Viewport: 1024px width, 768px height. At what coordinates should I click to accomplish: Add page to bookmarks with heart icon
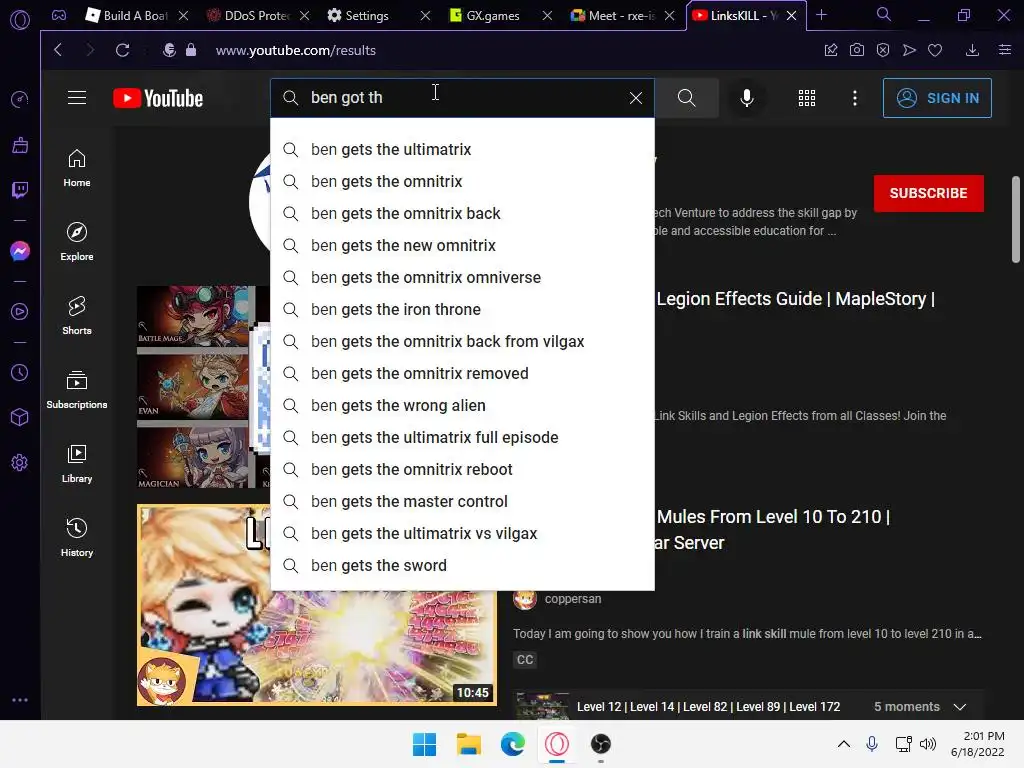(x=935, y=50)
